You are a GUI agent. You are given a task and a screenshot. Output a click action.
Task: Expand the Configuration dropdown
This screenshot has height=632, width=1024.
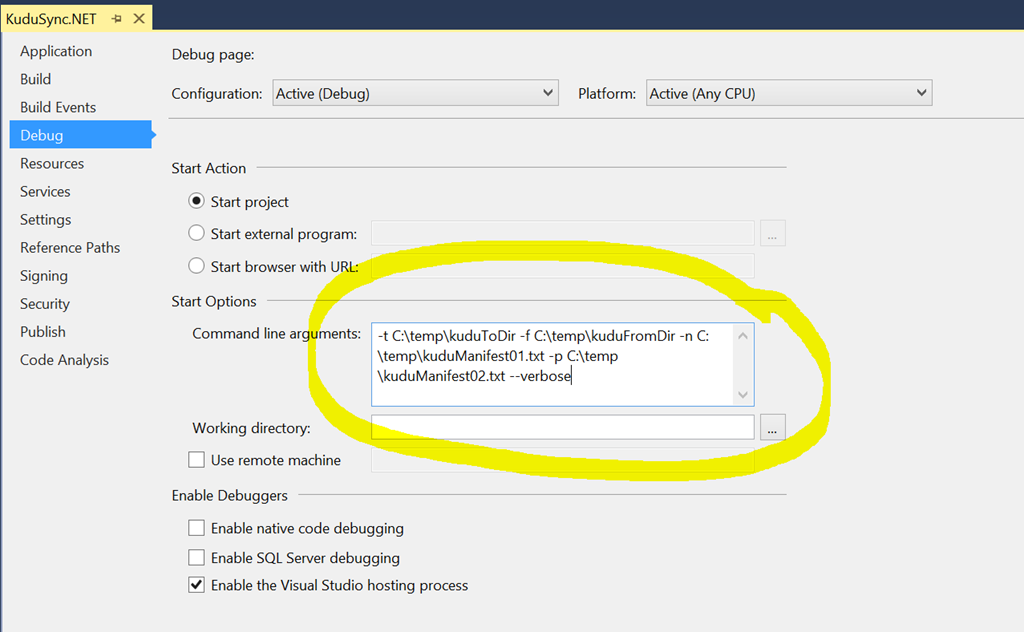tap(415, 93)
